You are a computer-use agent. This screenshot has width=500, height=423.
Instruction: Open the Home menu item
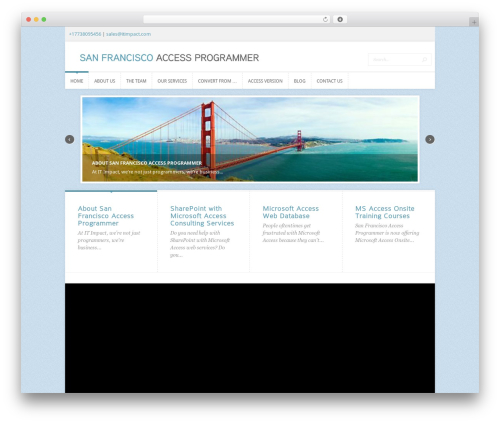77,81
